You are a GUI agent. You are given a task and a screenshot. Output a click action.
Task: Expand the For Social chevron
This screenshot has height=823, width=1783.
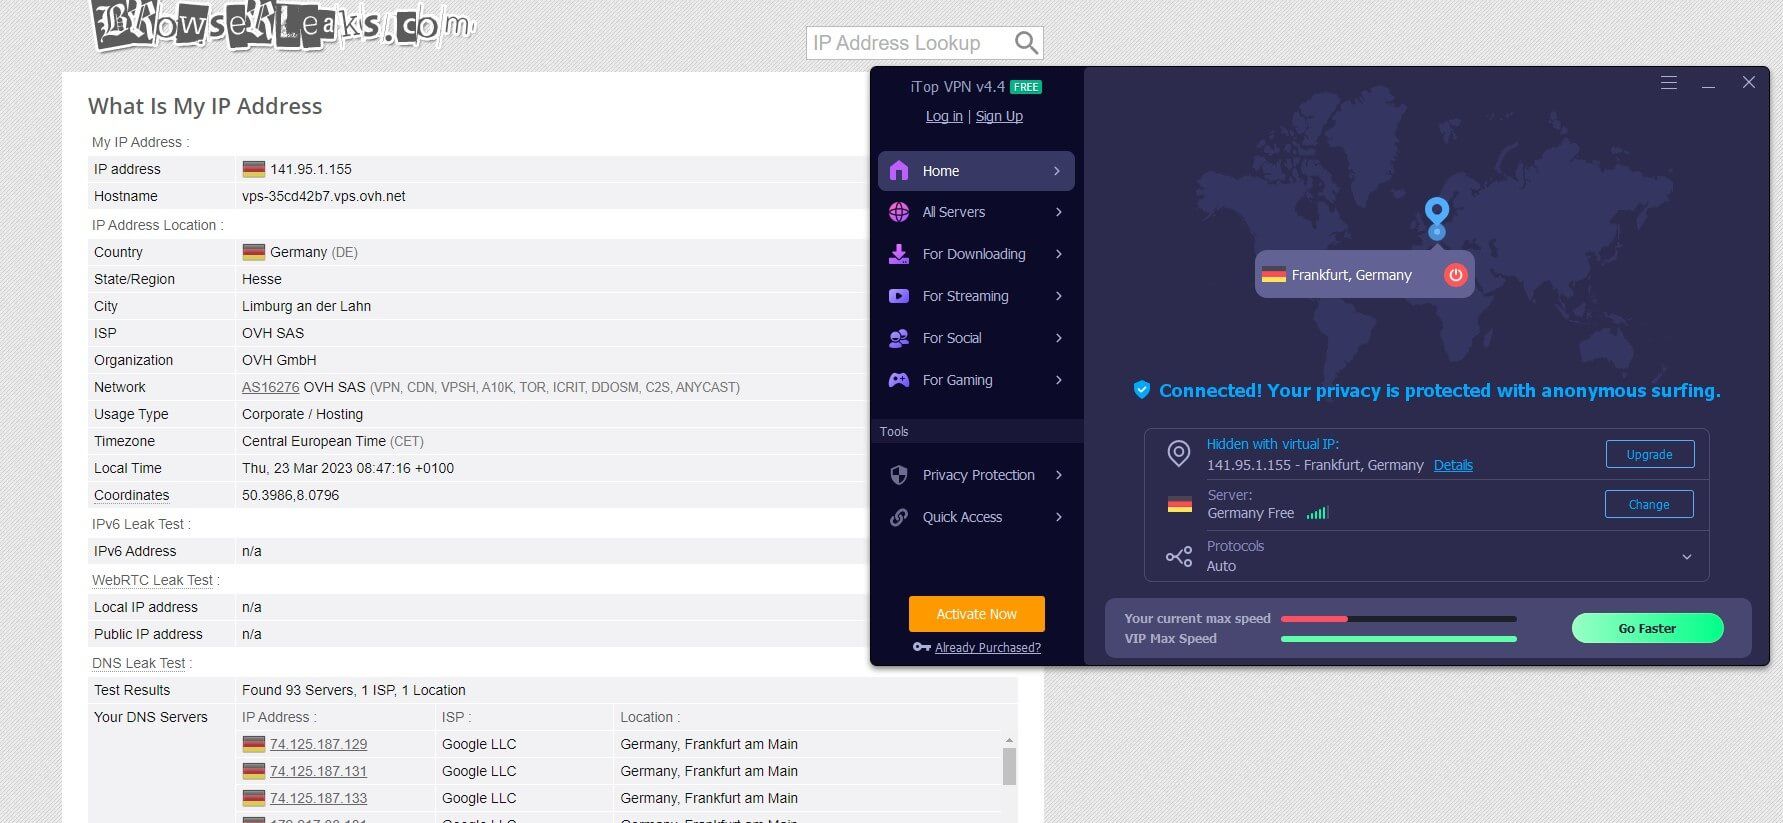pos(1058,338)
